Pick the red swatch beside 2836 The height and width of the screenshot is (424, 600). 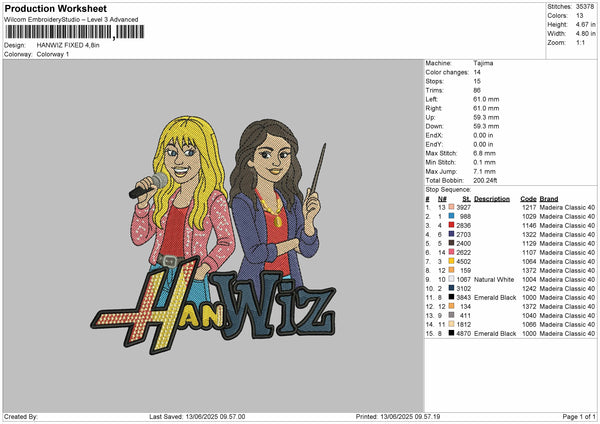tap(451, 225)
